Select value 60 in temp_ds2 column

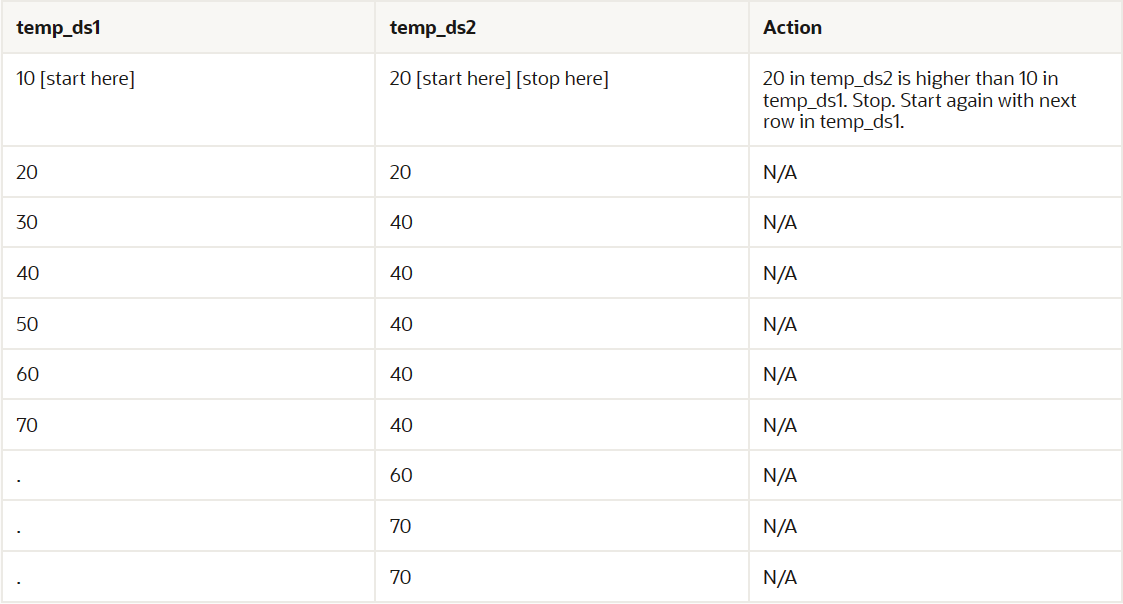point(401,476)
